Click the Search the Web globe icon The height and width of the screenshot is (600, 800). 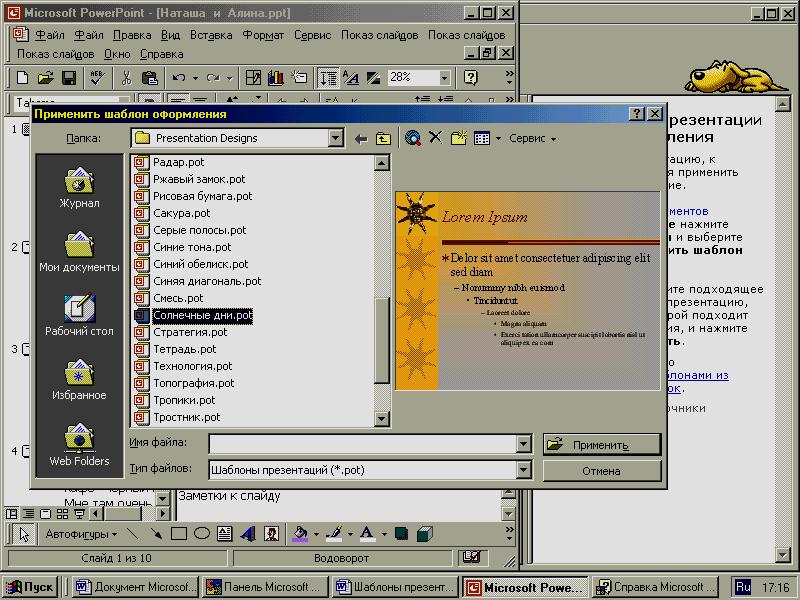[412, 138]
